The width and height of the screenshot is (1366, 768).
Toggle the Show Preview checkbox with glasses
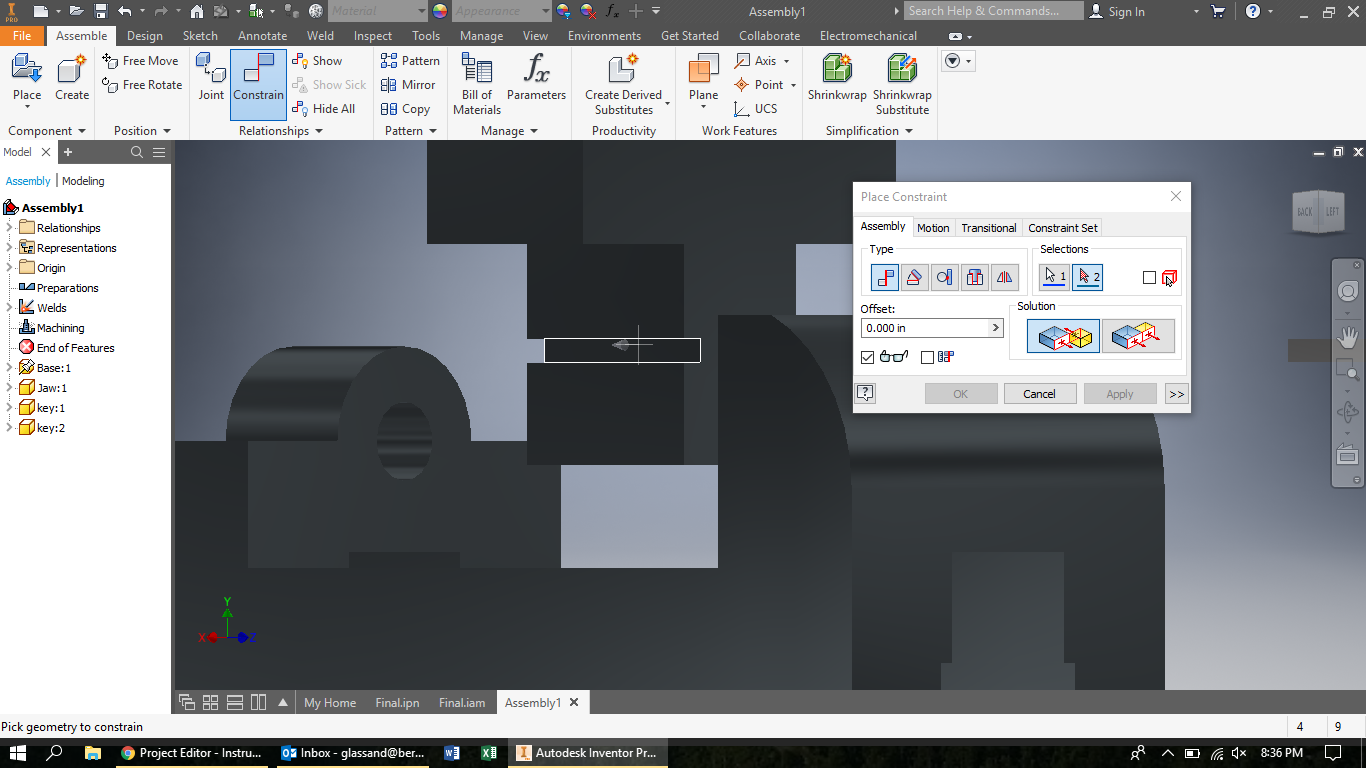point(867,357)
